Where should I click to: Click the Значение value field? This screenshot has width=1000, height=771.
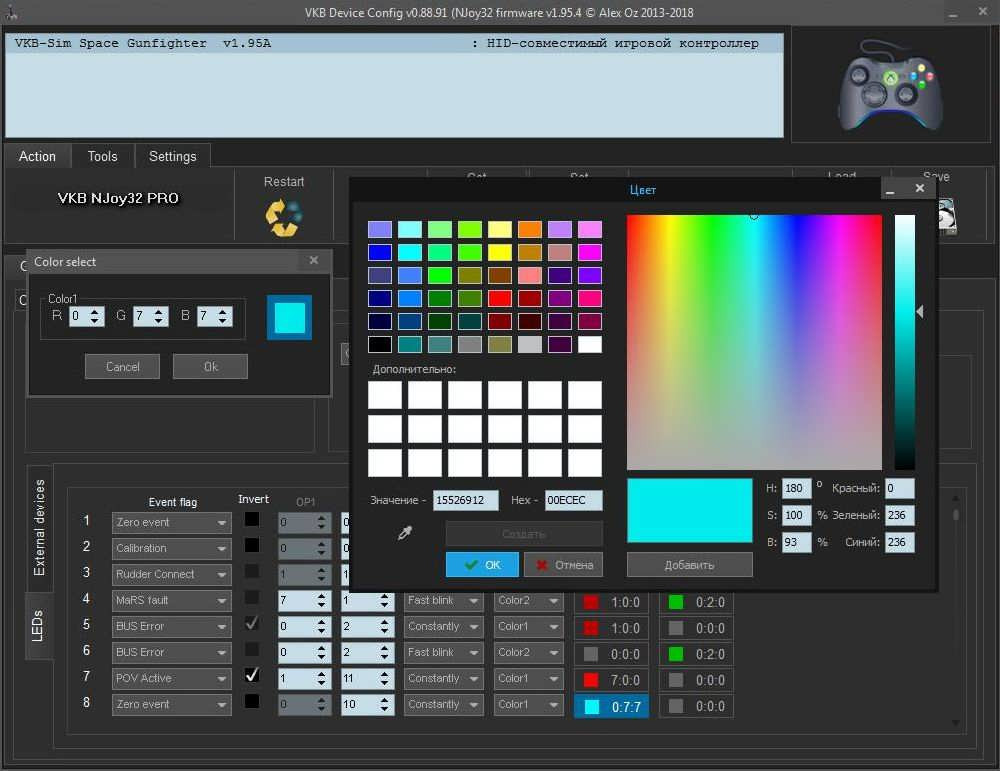click(x=466, y=500)
